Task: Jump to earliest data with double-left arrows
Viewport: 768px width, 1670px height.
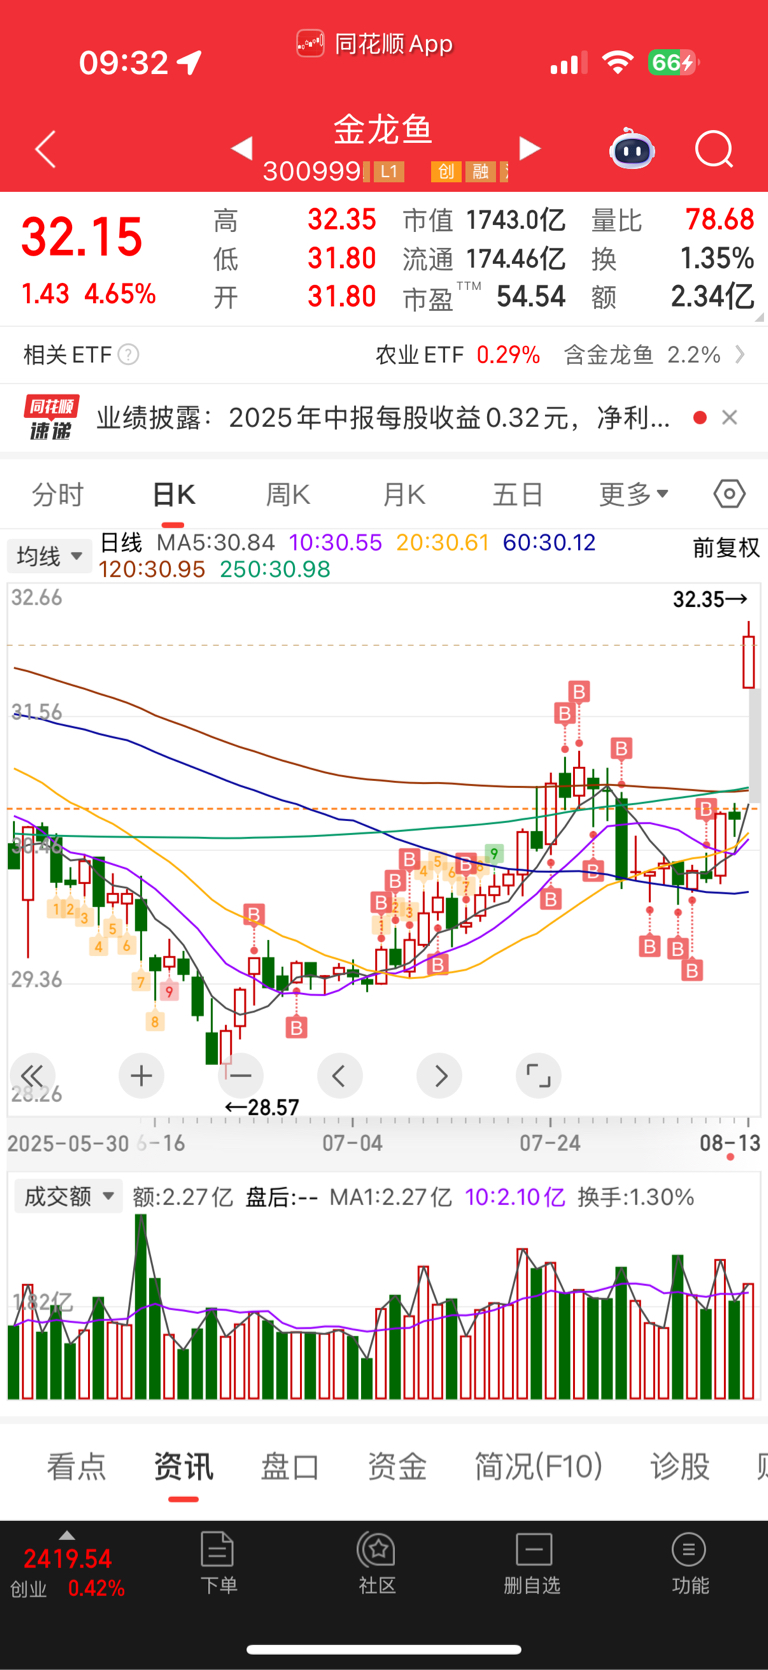Action: (32, 1076)
